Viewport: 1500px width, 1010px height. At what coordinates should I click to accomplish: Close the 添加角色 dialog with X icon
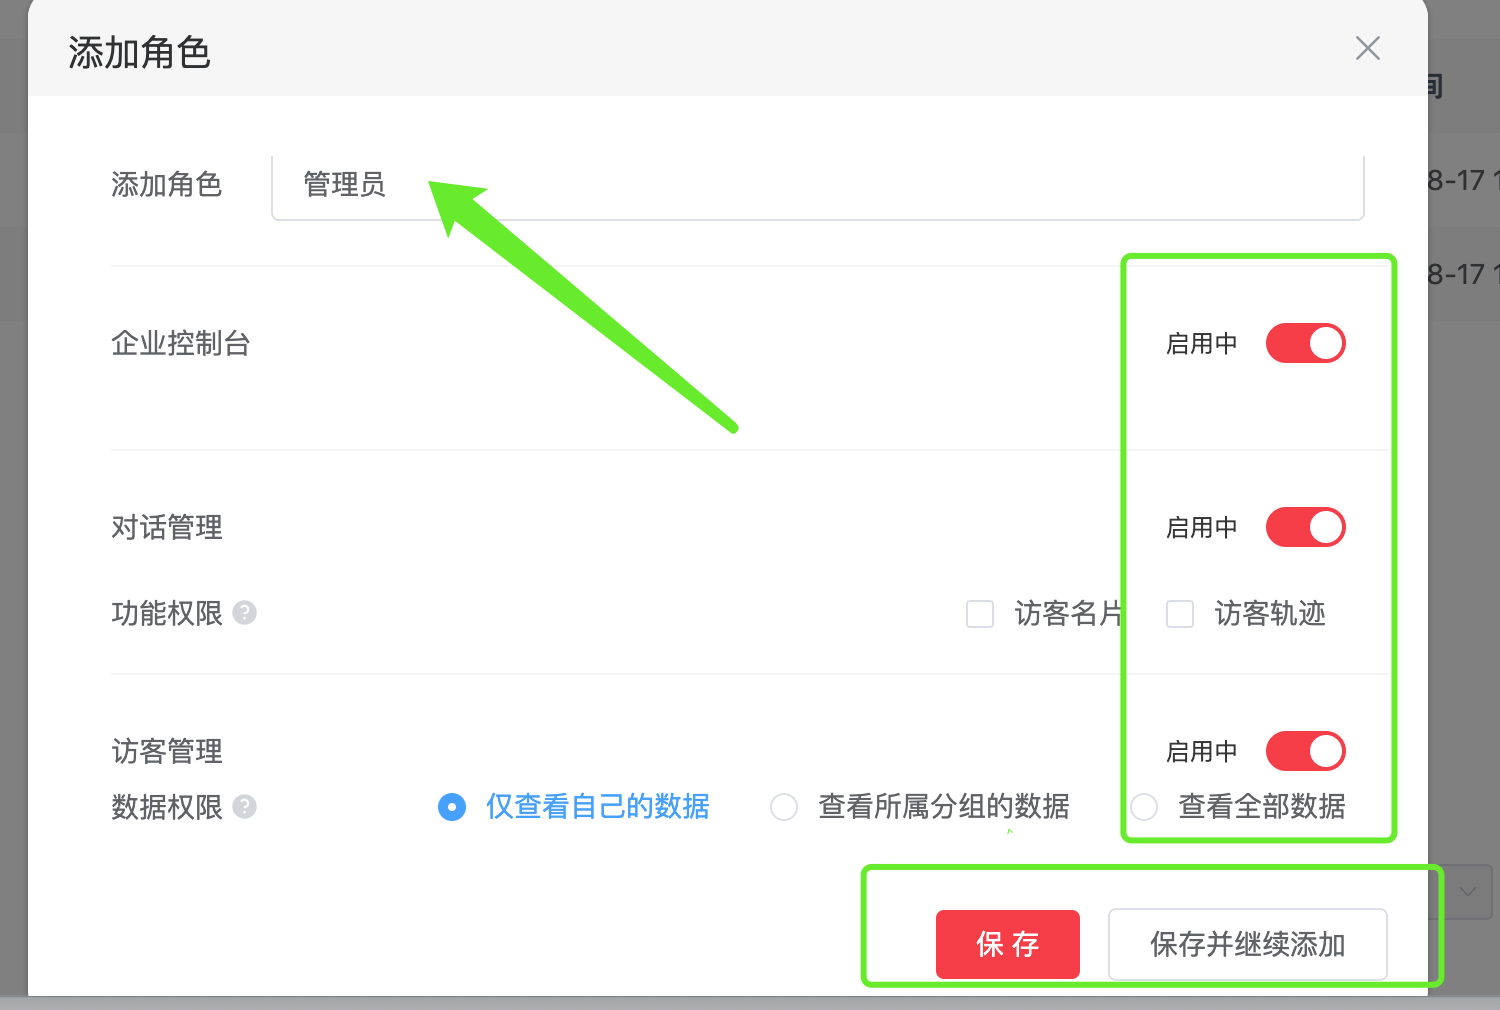[x=1367, y=48]
